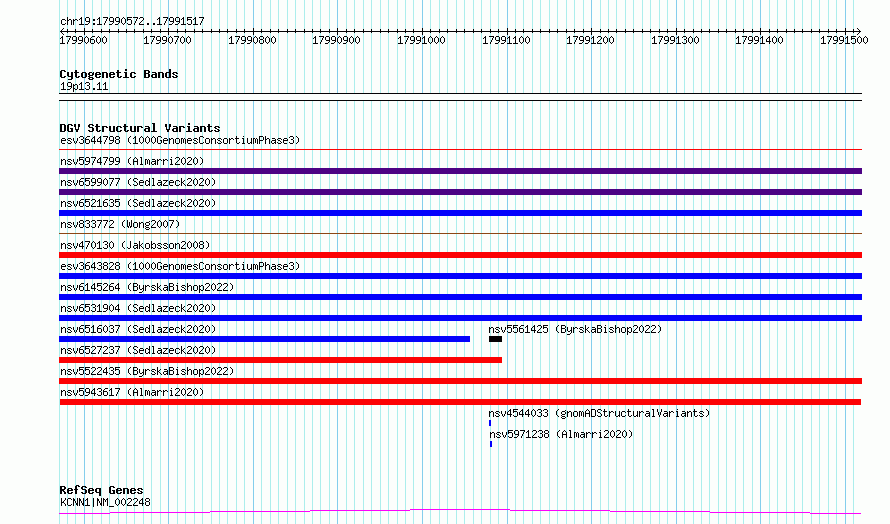This screenshot has width=890, height=524.
Task: Open variant label nsv5974799 (Almarri2020)
Action: [132, 161]
